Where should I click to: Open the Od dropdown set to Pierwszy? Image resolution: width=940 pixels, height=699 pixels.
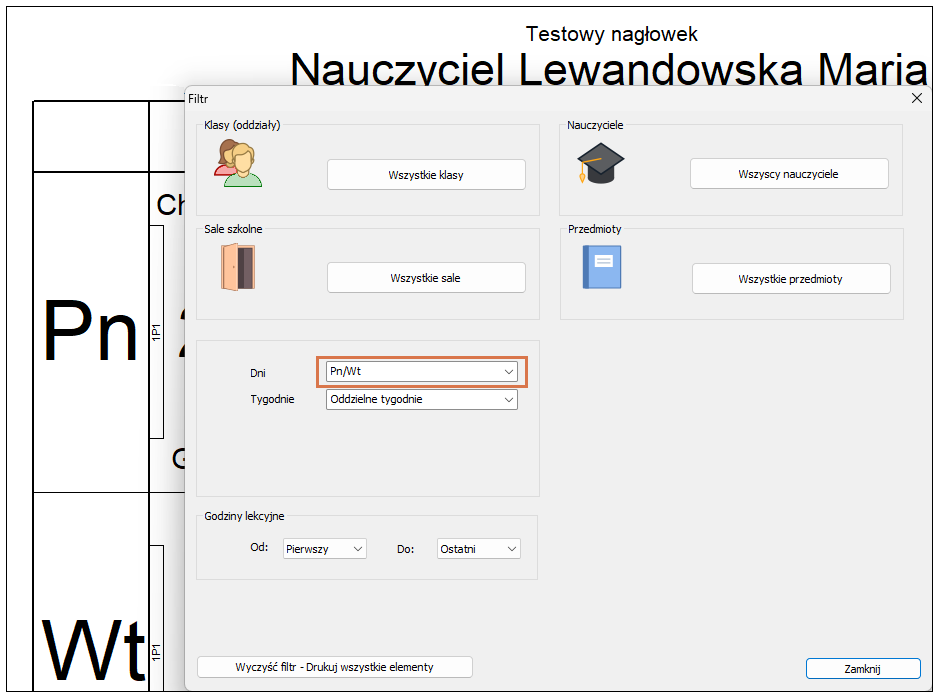[x=324, y=549]
